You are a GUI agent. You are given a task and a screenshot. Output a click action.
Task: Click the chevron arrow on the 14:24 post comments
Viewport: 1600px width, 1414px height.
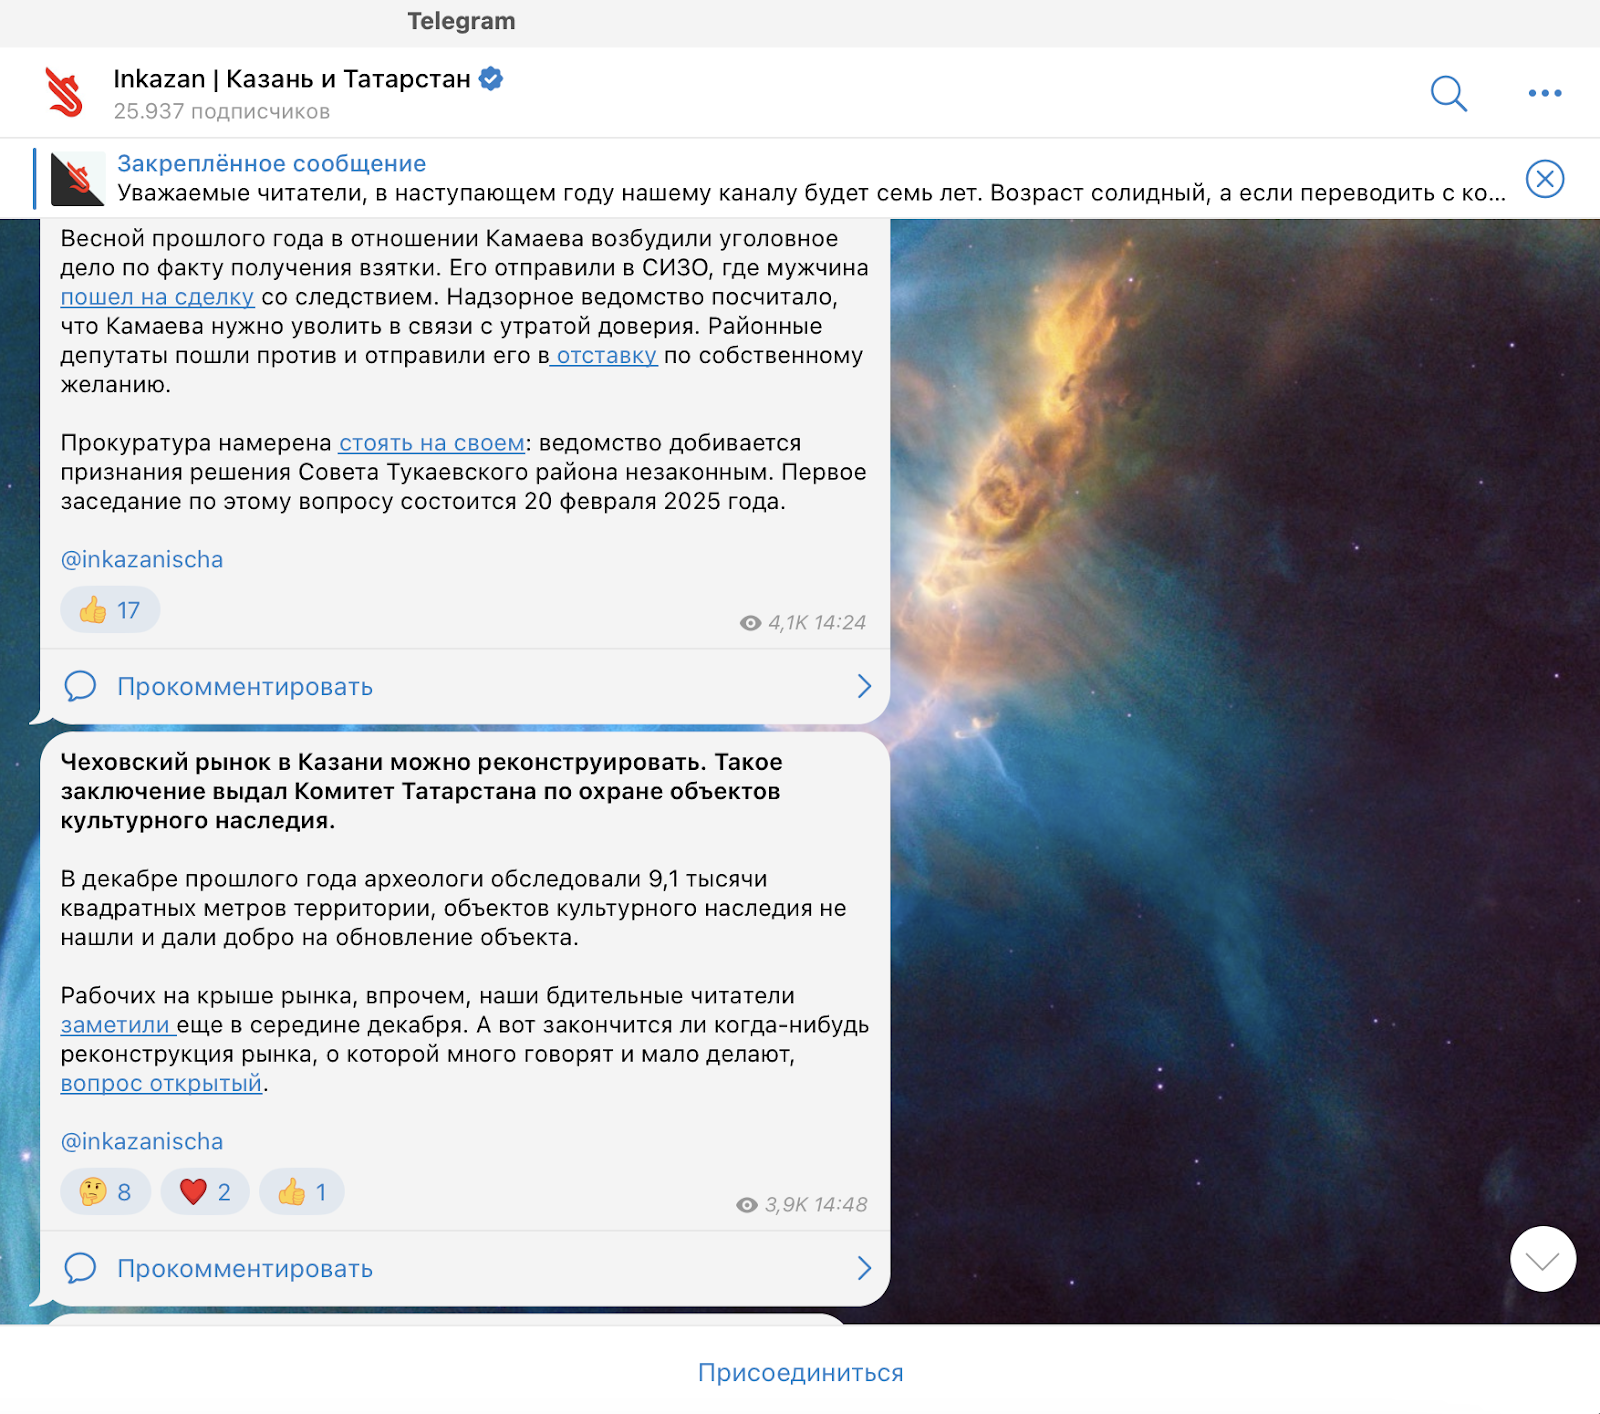[865, 686]
